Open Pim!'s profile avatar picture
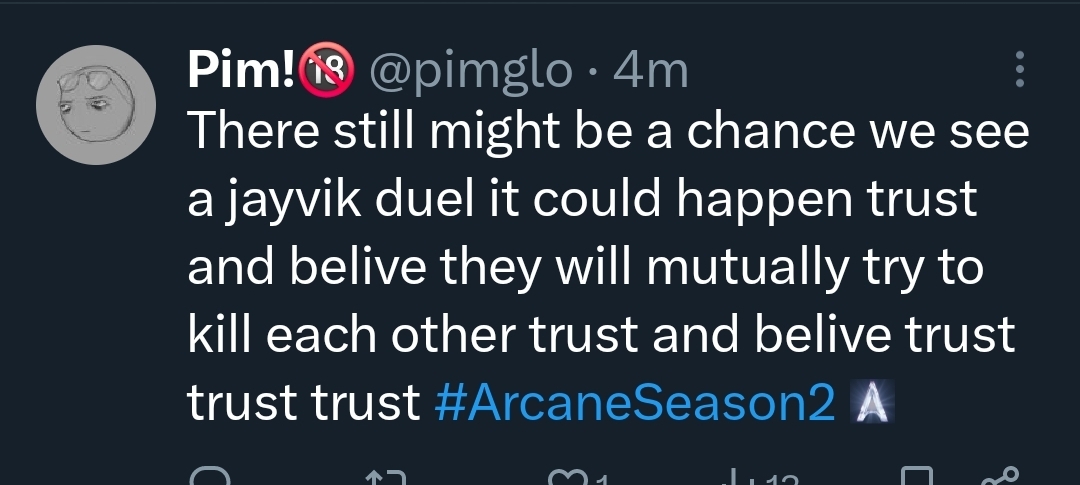 click(96, 105)
